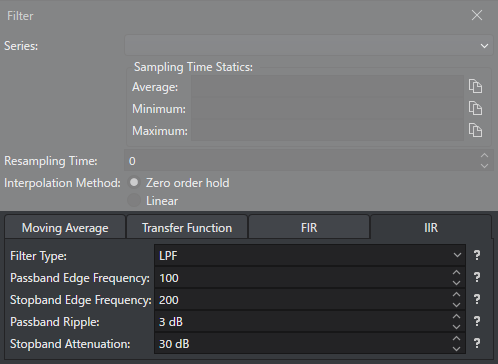This screenshot has width=498, height=364.
Task: Copy the Minimum sampling time value
Action: 475,108
